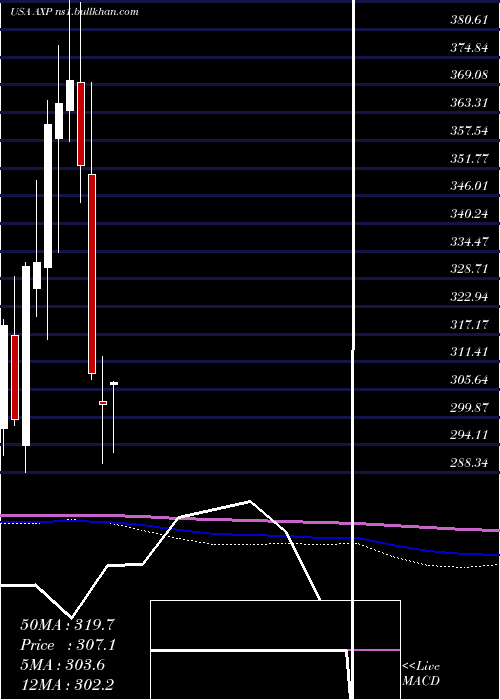Select the Price : 307.1 readout

click(x=68, y=645)
